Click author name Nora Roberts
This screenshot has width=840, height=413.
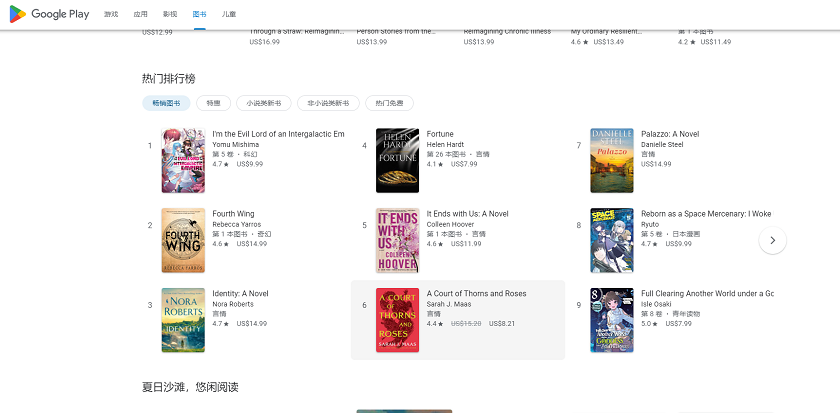233,304
